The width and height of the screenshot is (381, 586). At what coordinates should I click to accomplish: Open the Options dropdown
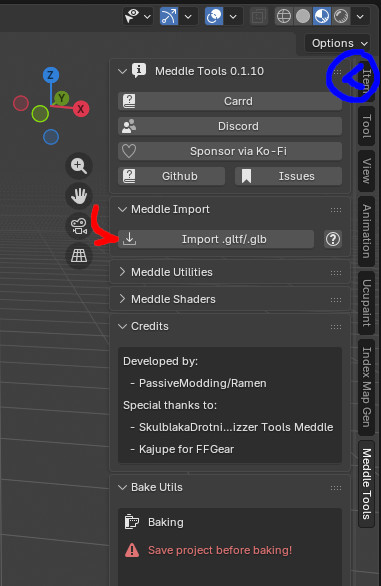(337, 43)
